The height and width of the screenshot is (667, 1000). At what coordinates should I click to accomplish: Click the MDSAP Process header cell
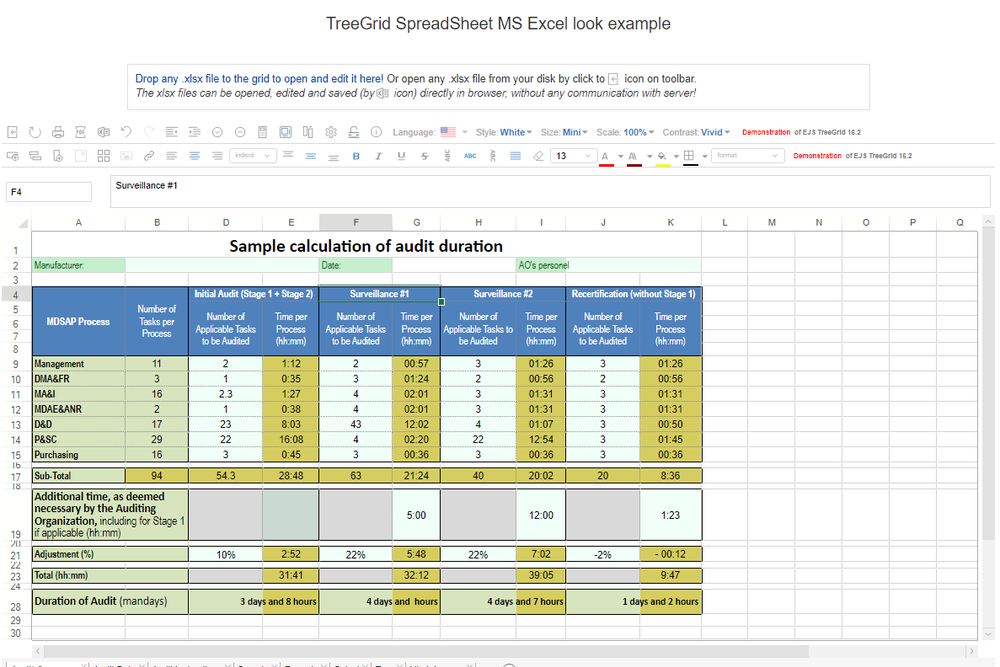(x=78, y=321)
